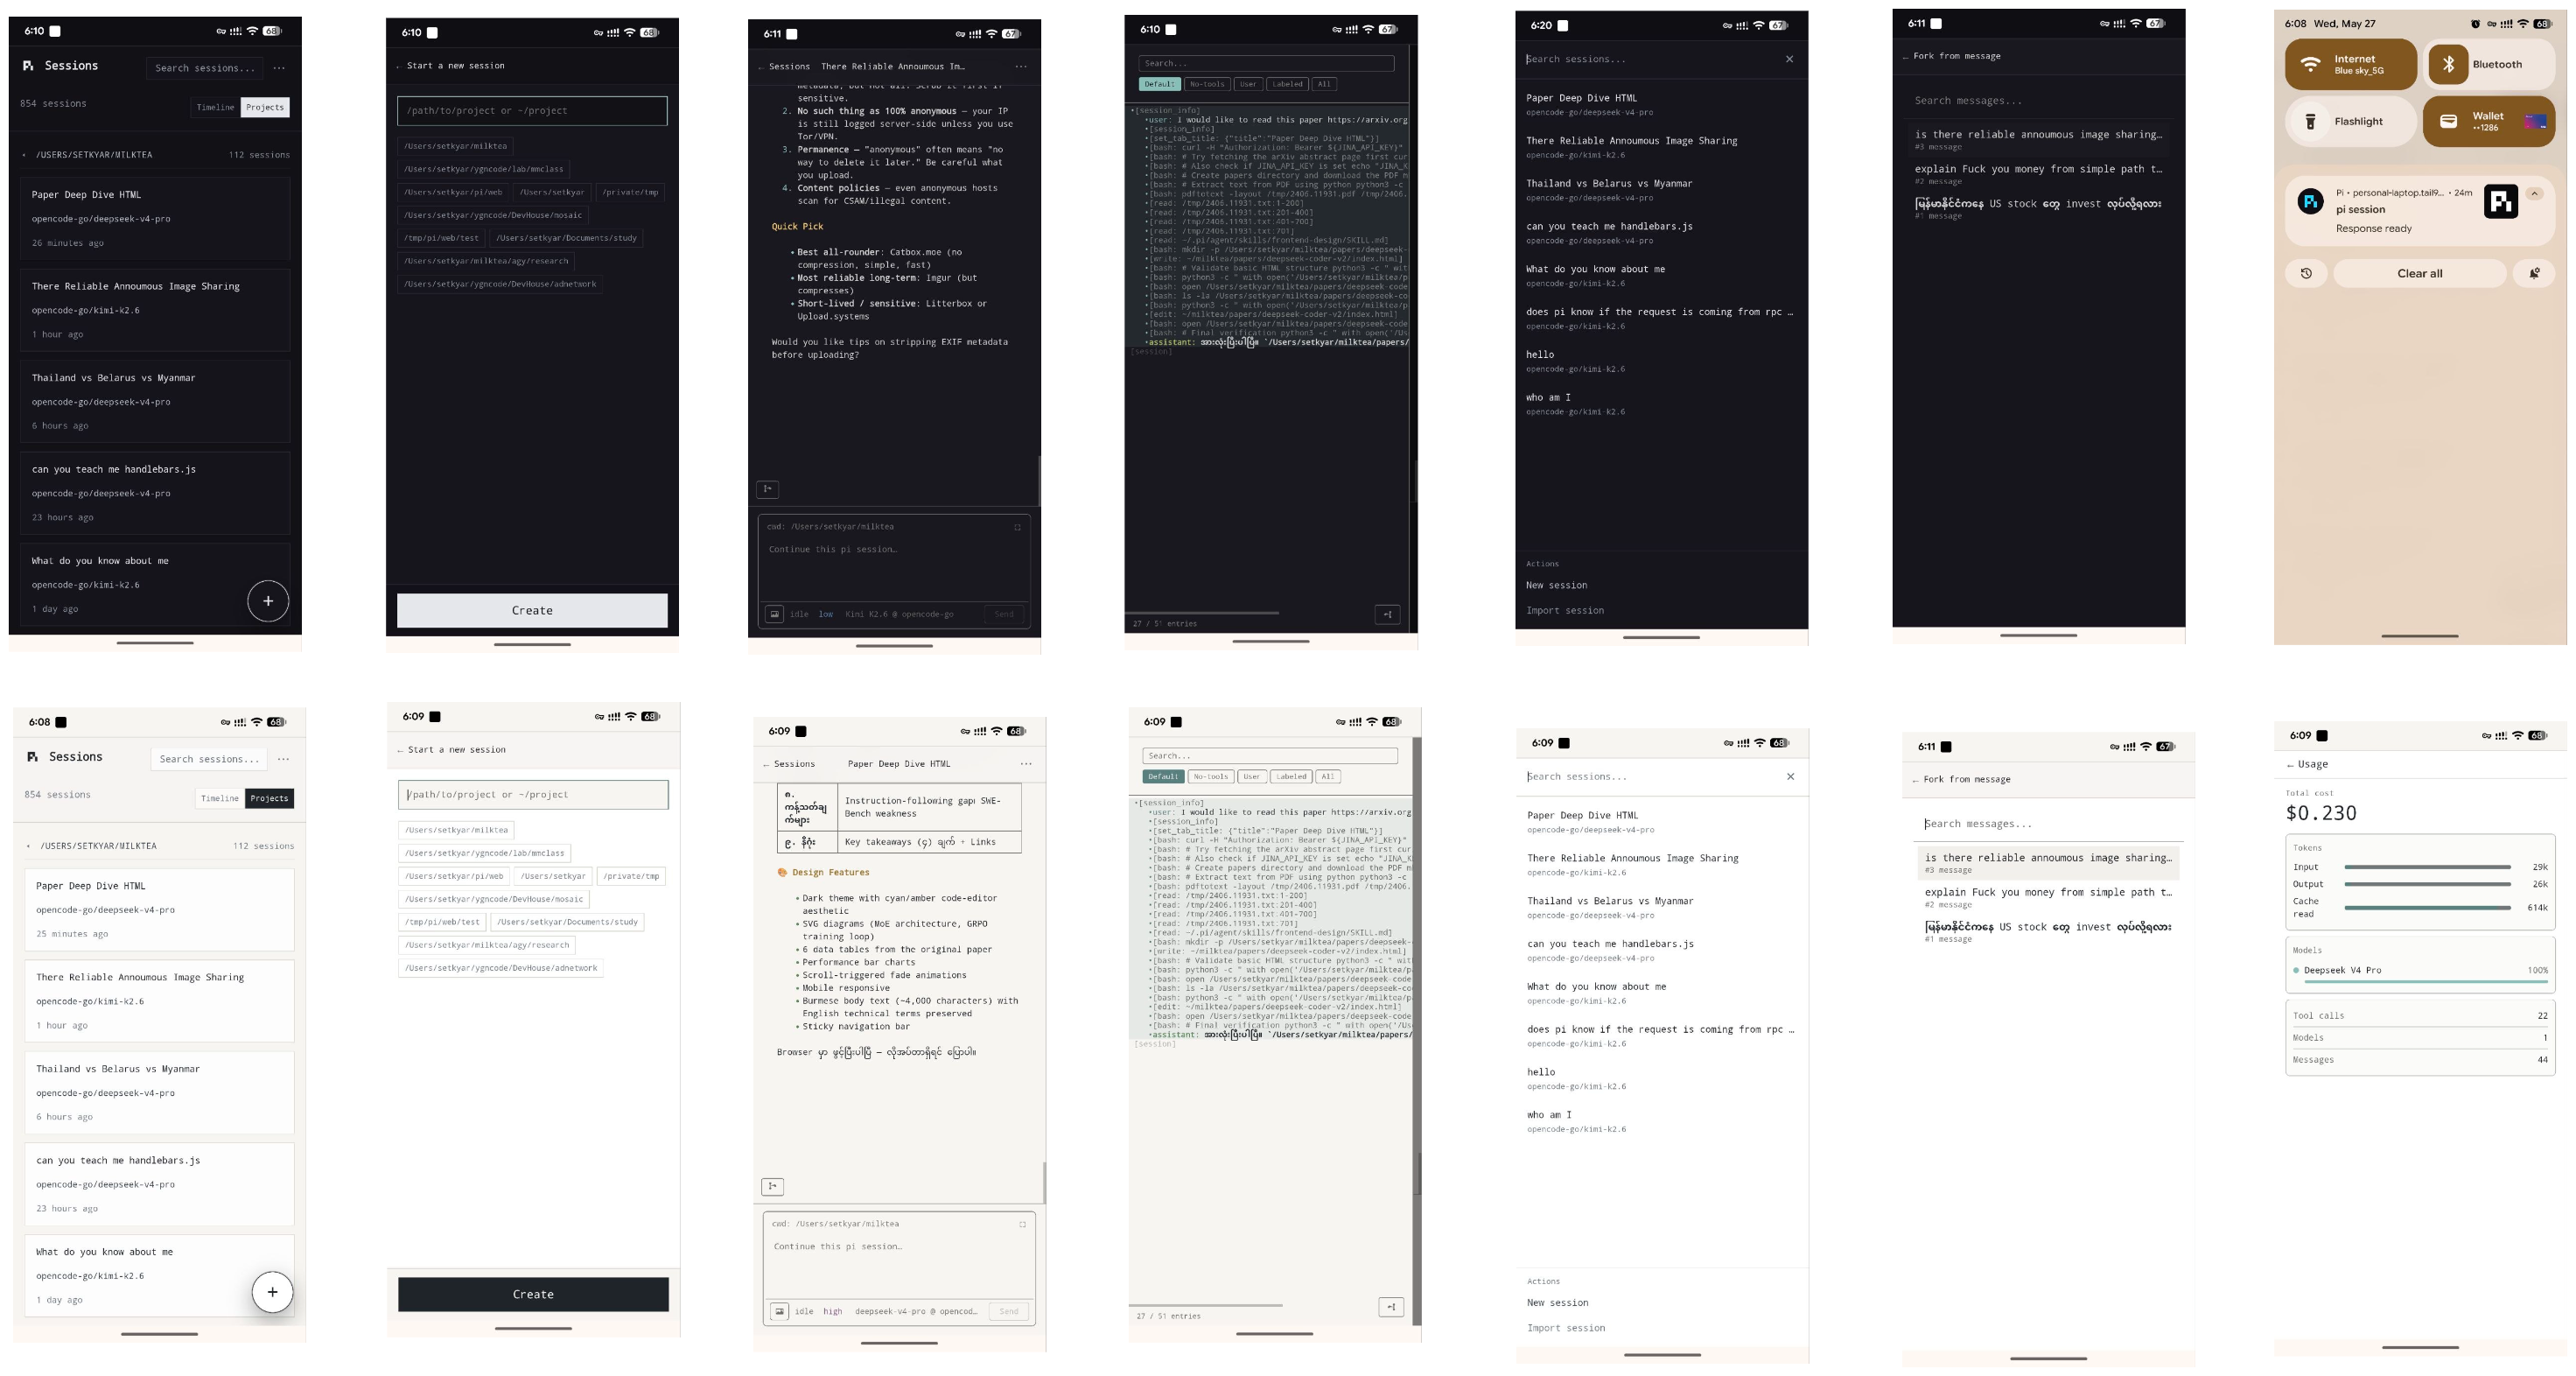
Task: Toggle the Flashlight quick setting
Action: [x=2350, y=121]
